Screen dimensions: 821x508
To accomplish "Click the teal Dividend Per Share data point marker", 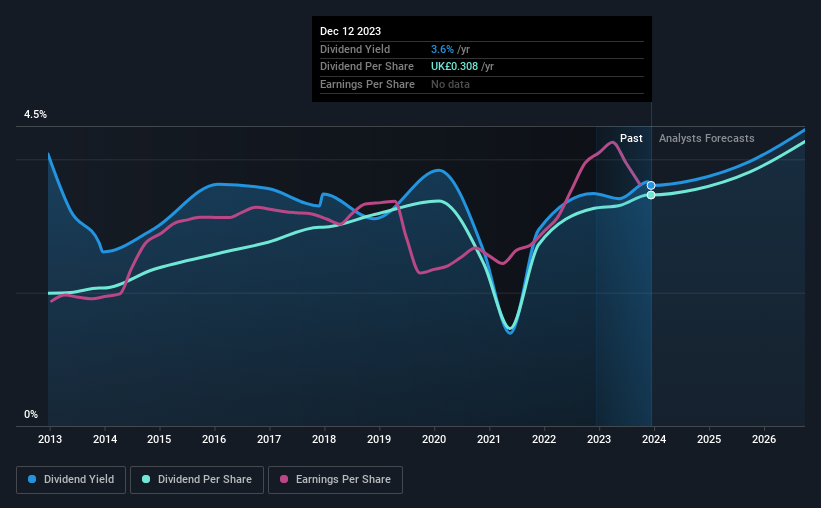I will coord(651,195).
